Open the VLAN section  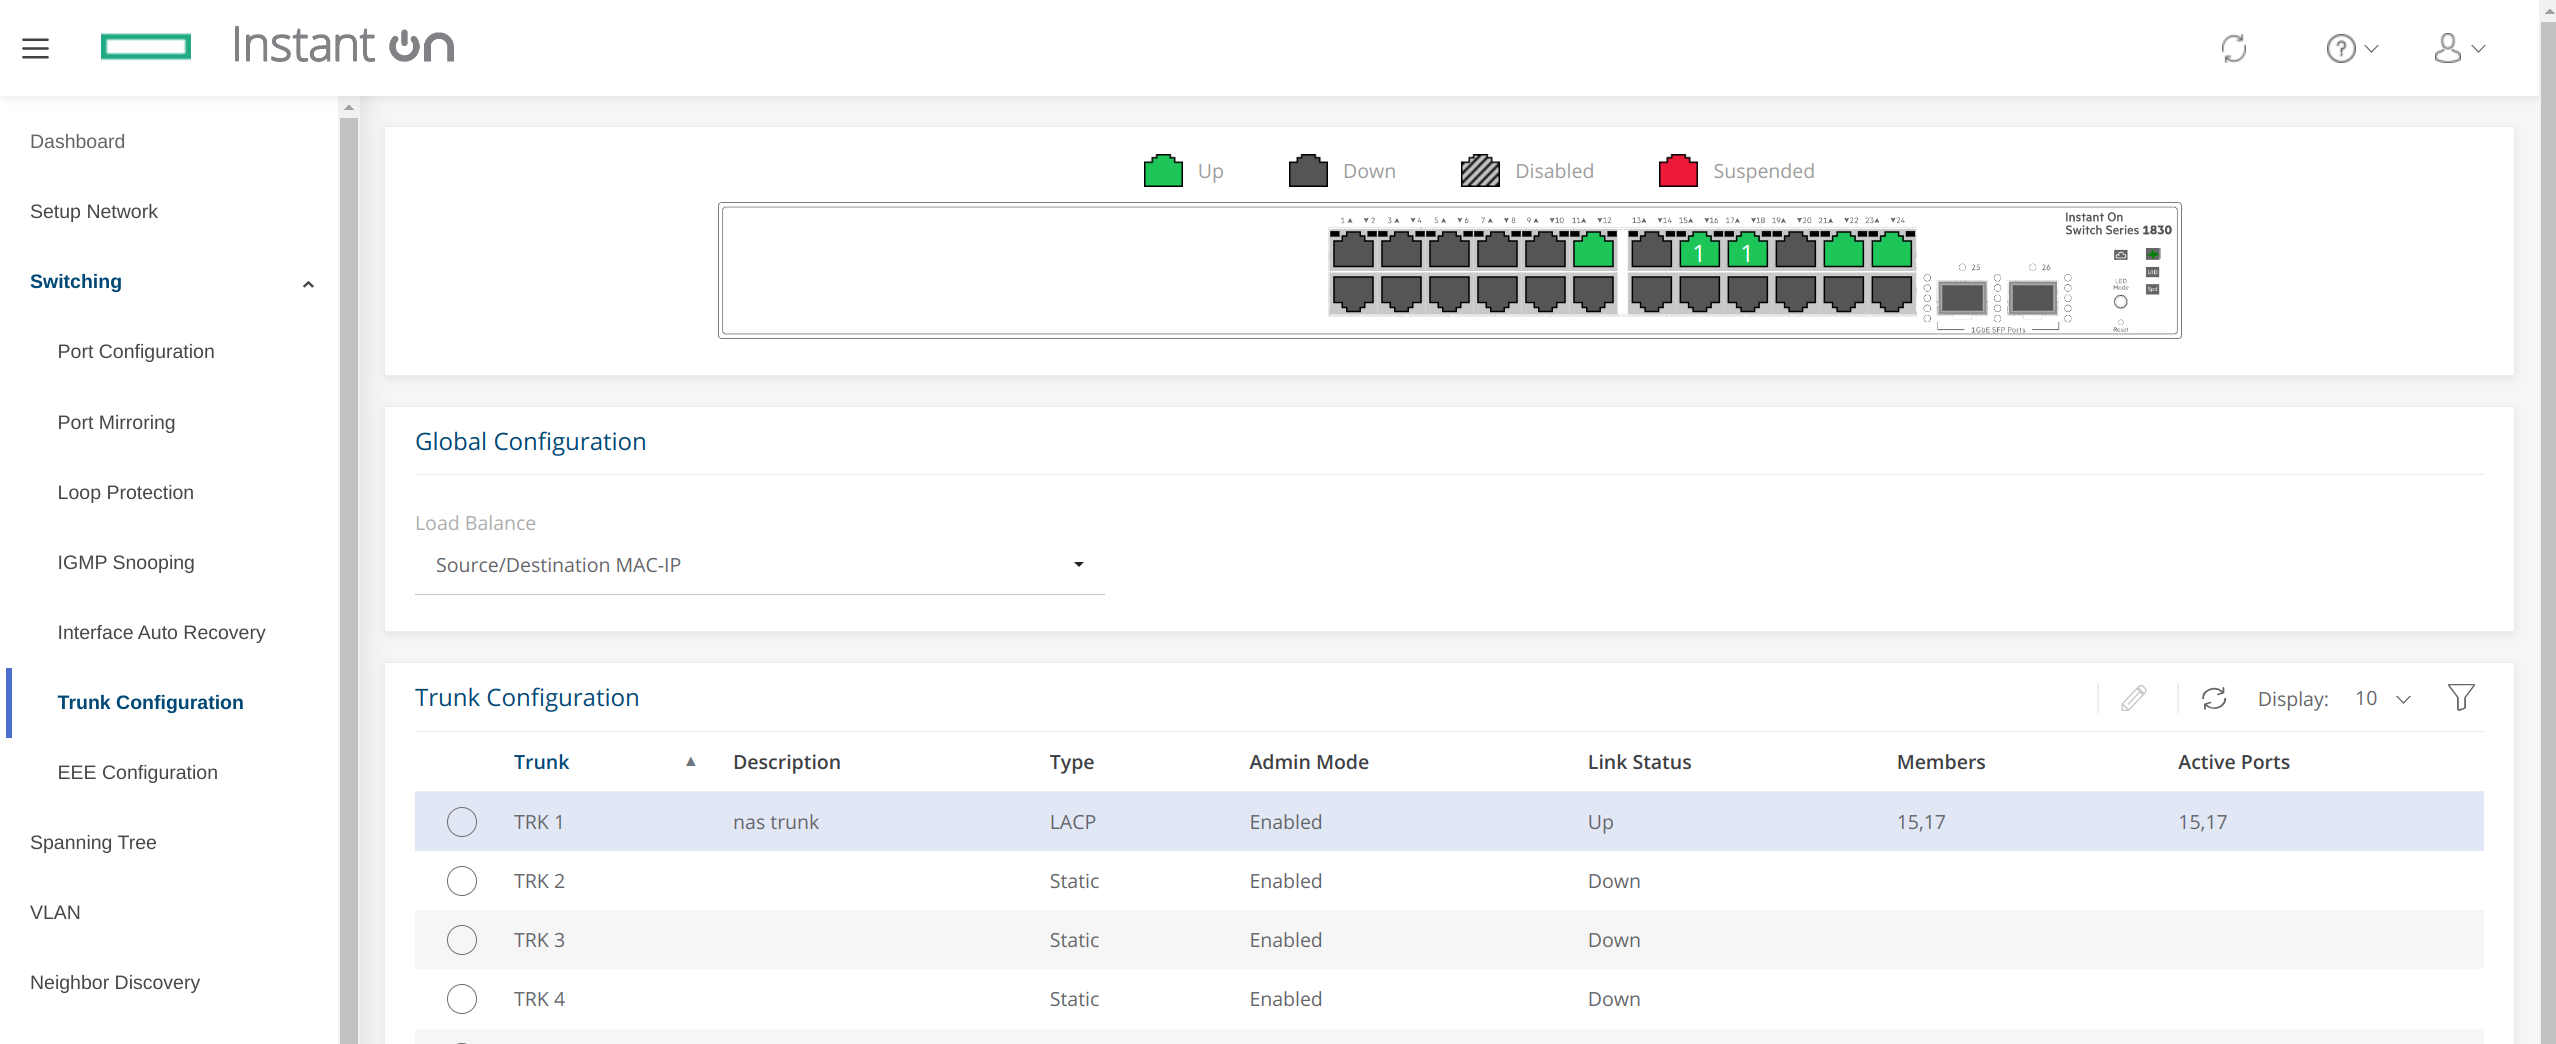click(x=55, y=912)
